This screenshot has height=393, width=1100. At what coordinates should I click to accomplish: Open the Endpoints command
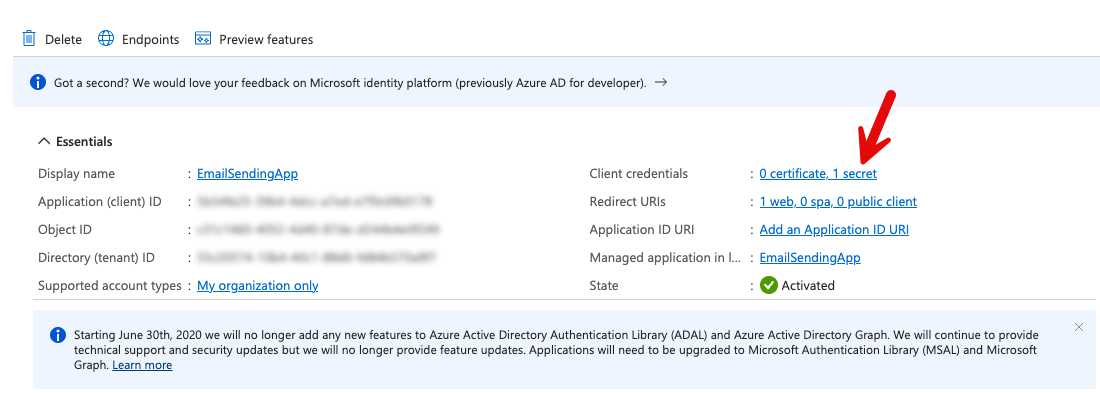[x=138, y=39]
